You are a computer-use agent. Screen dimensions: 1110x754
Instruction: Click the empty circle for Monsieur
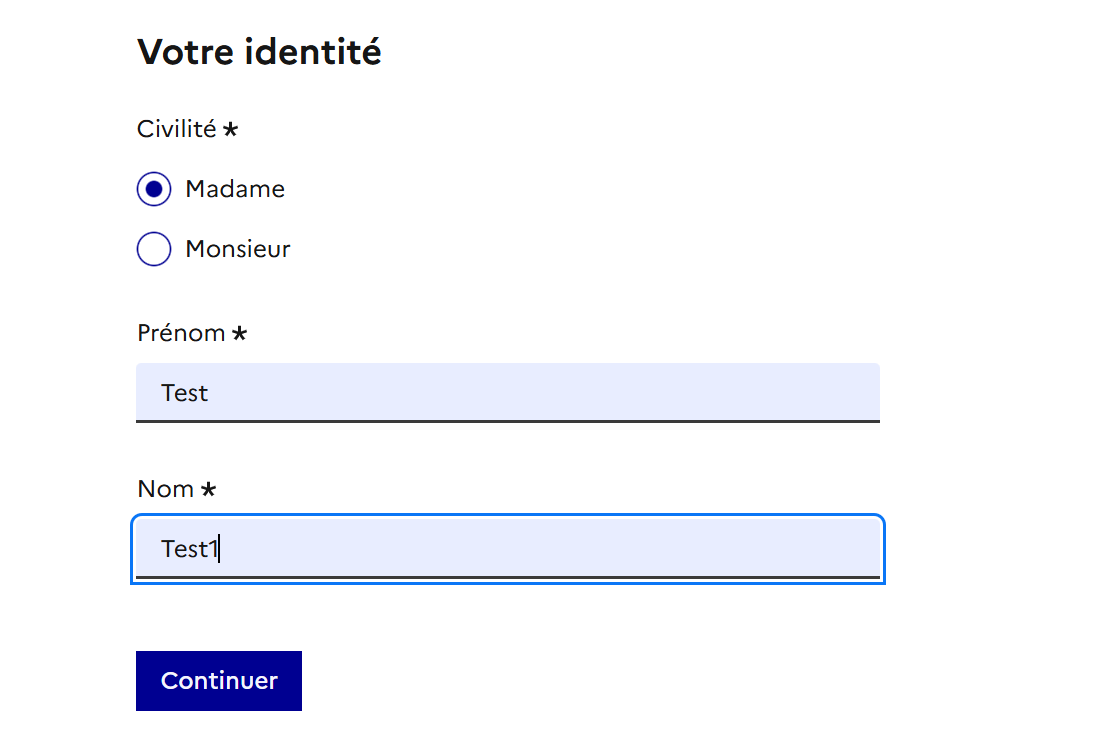(x=154, y=249)
